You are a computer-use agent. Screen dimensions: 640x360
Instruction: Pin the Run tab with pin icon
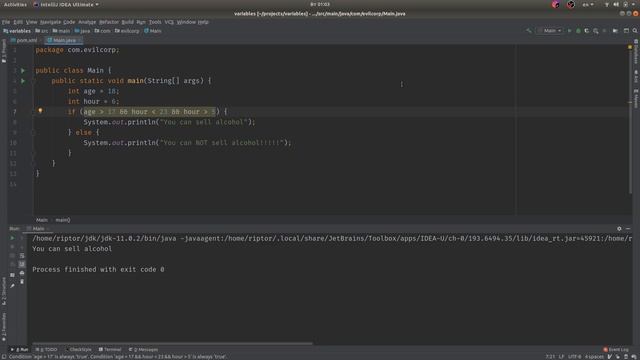12,286
